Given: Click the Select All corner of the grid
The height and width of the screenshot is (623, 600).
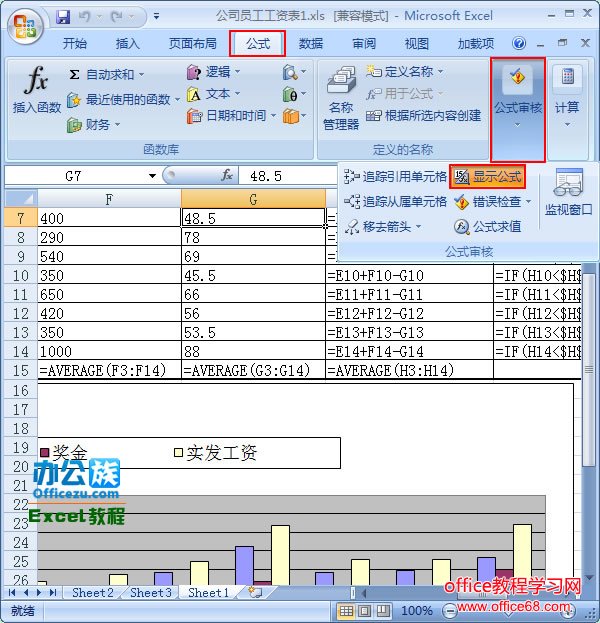Looking at the screenshot, I should tap(21, 199).
